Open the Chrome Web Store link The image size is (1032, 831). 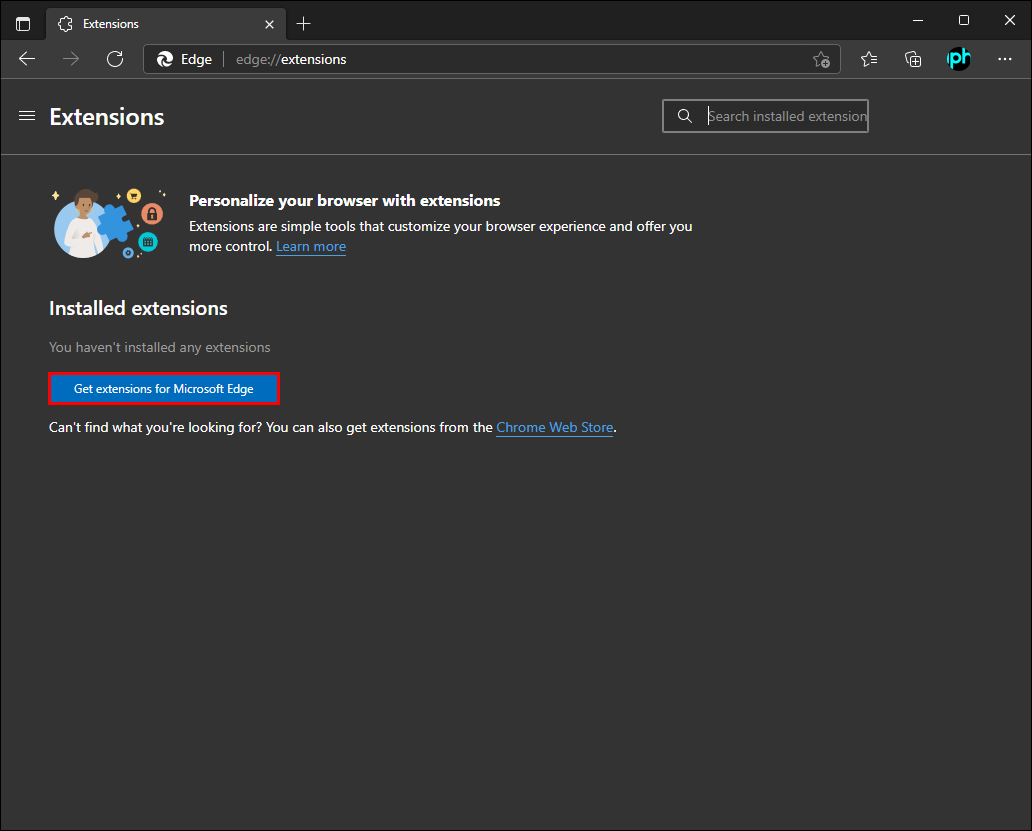[x=554, y=427]
